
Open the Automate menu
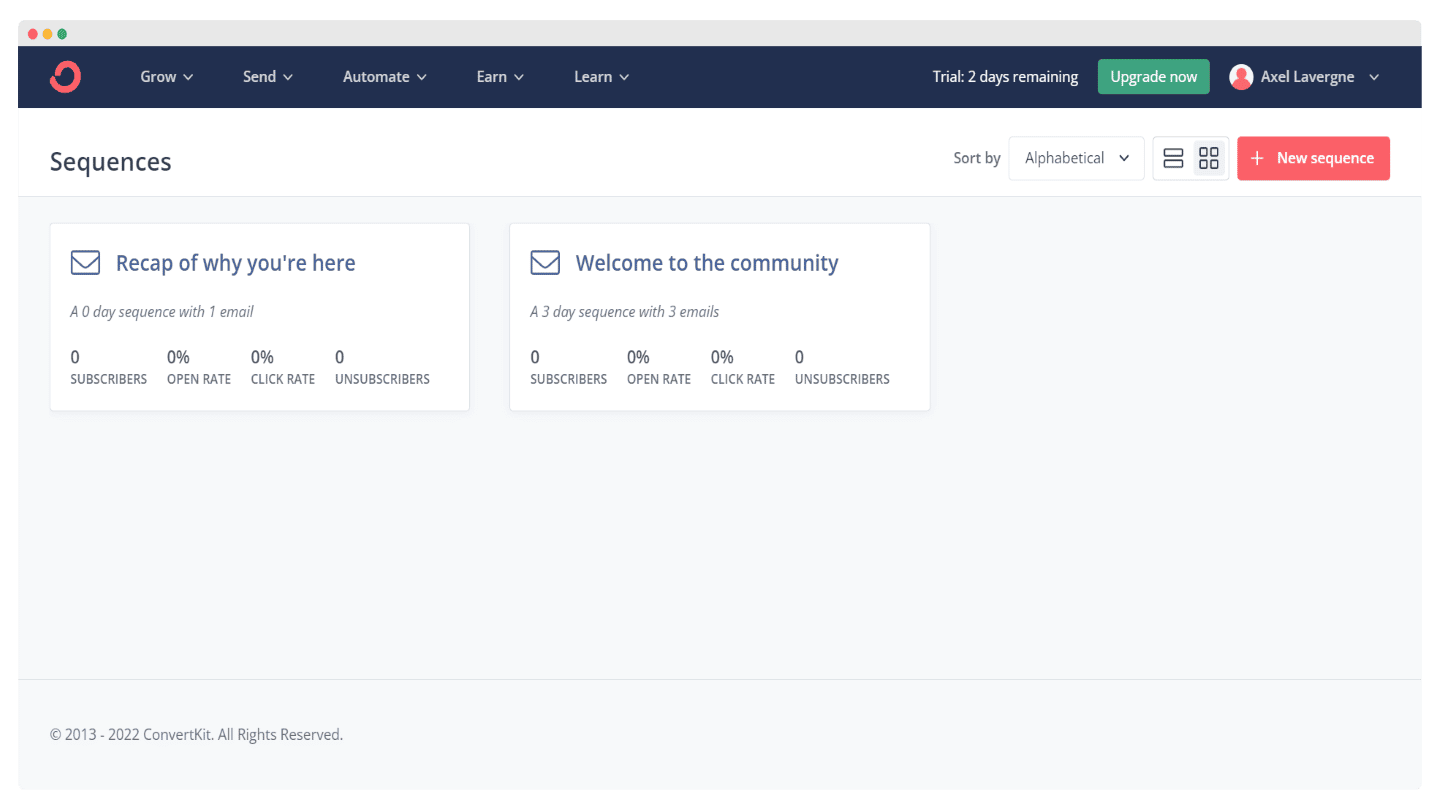385,77
